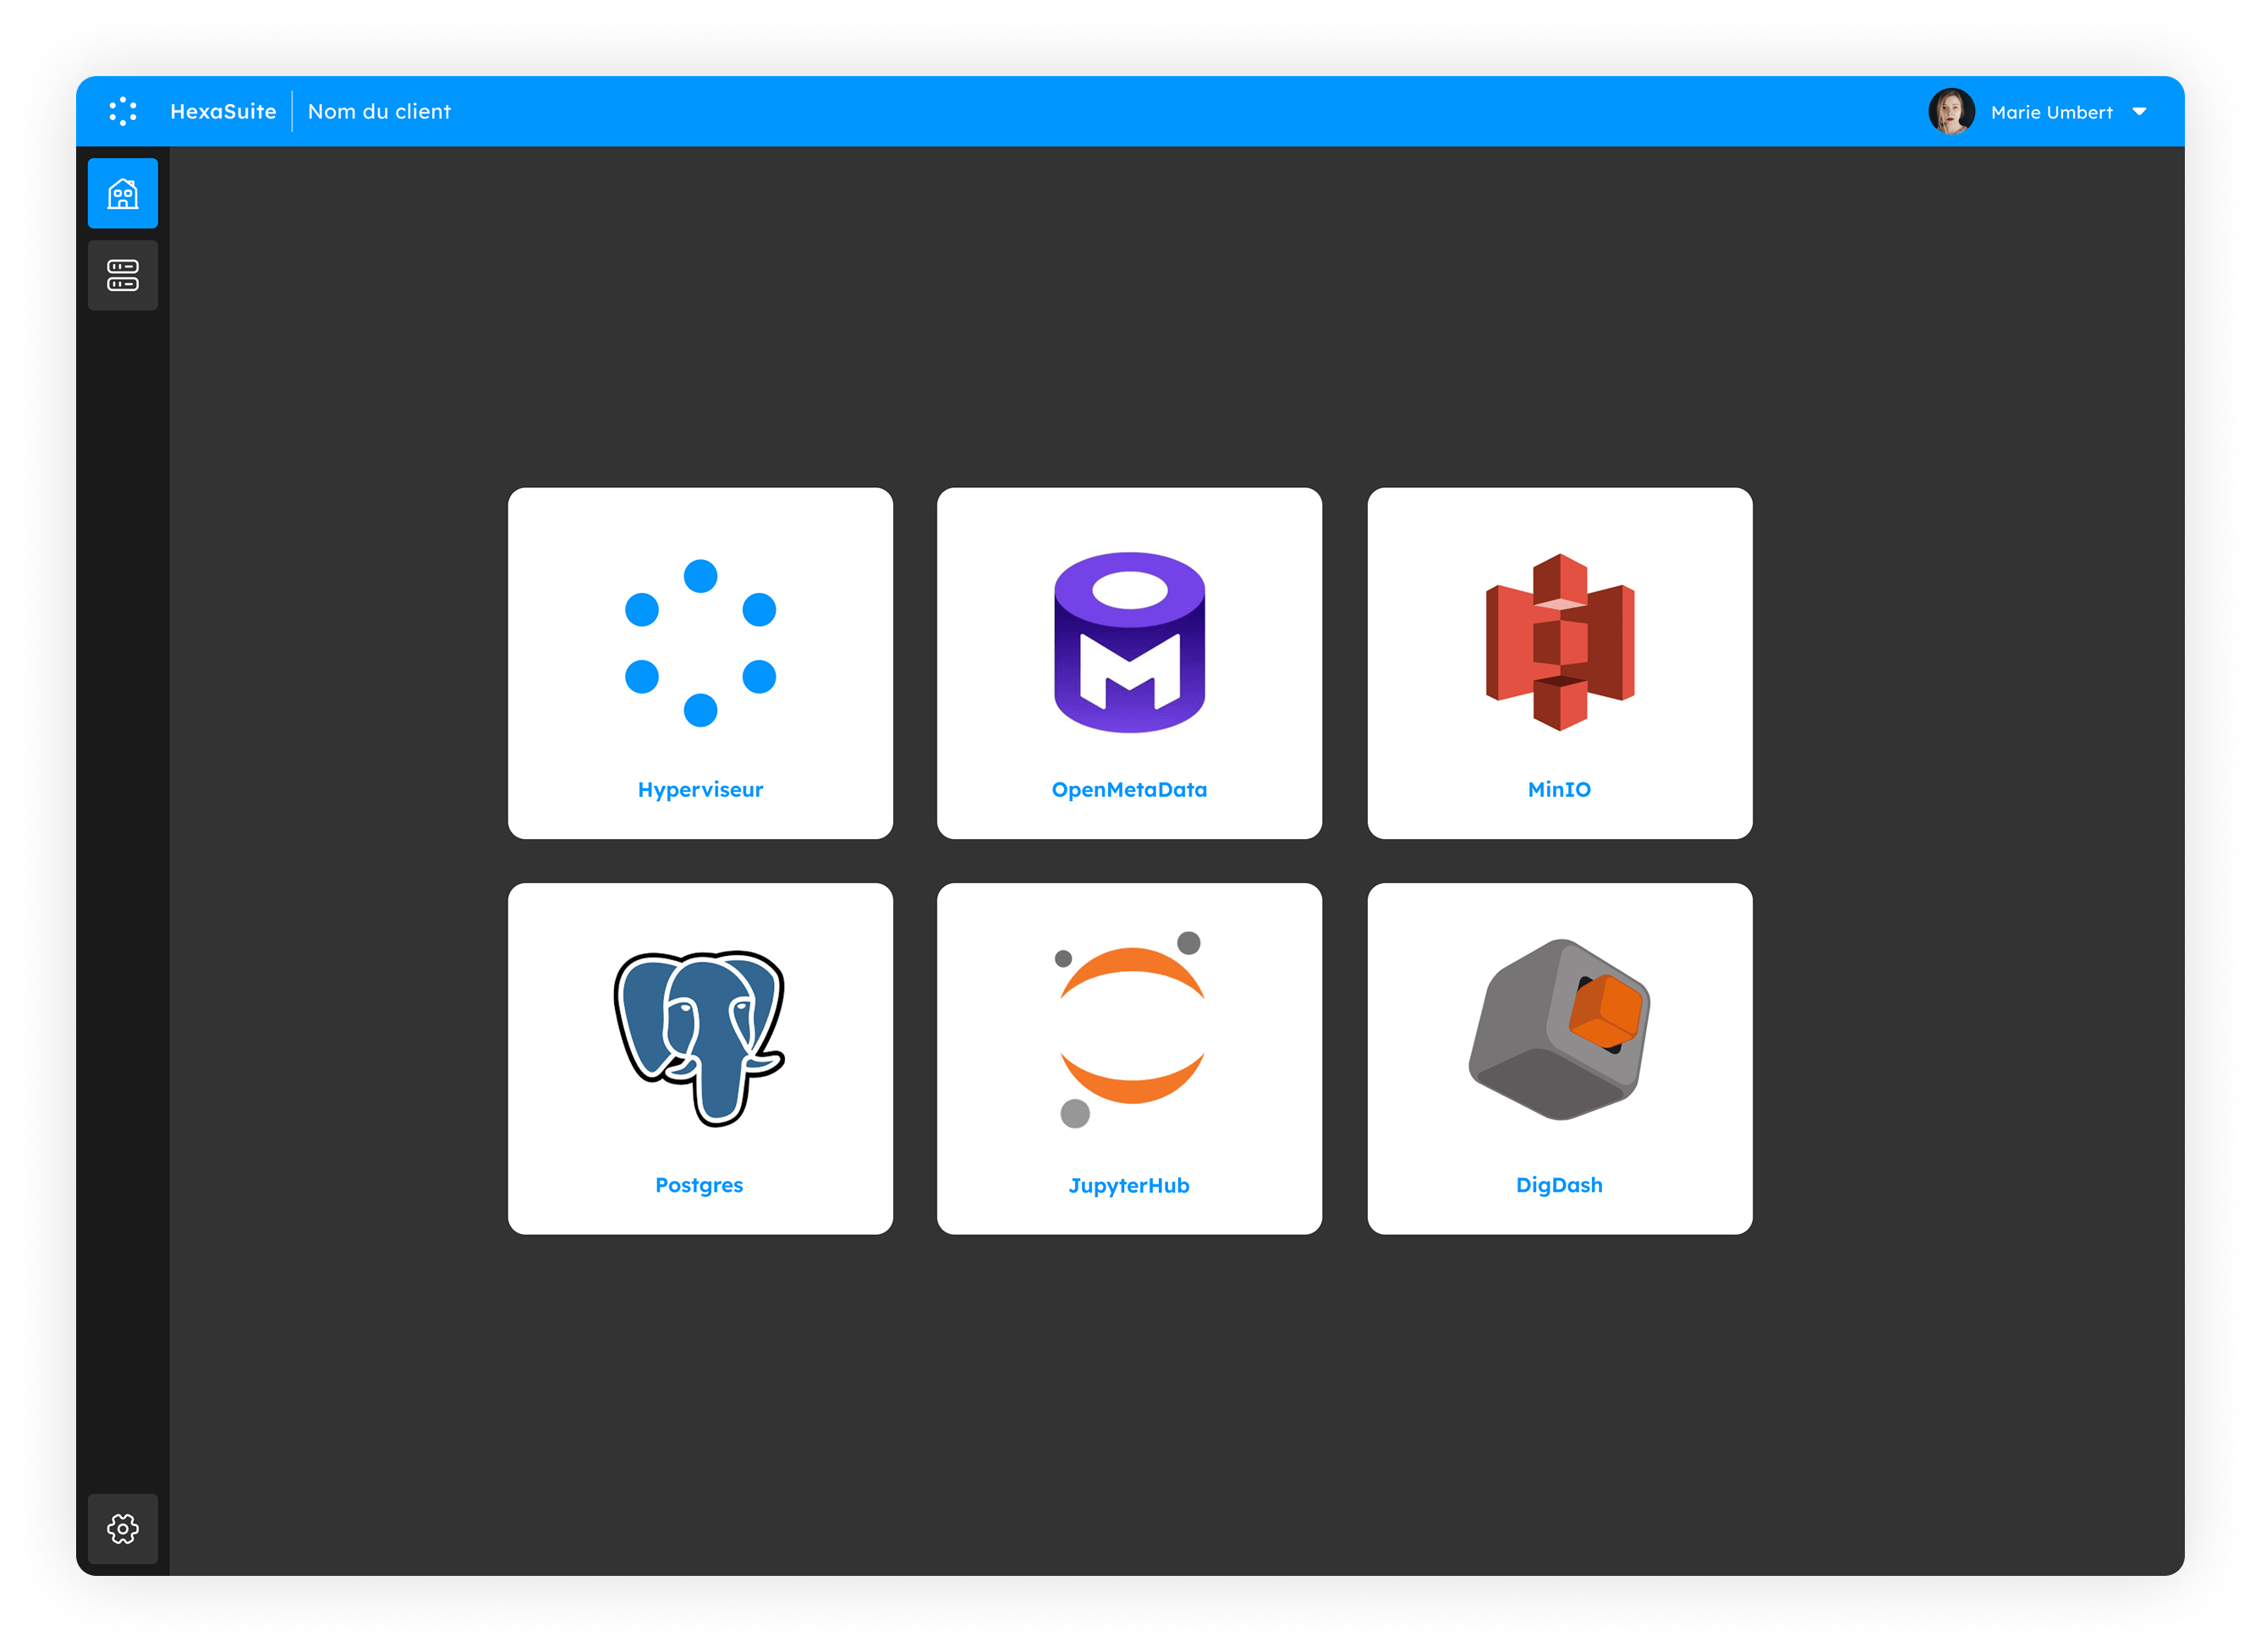Click the MinIO red logo
The width and height of the screenshot is (2261, 1652).
1559,642
